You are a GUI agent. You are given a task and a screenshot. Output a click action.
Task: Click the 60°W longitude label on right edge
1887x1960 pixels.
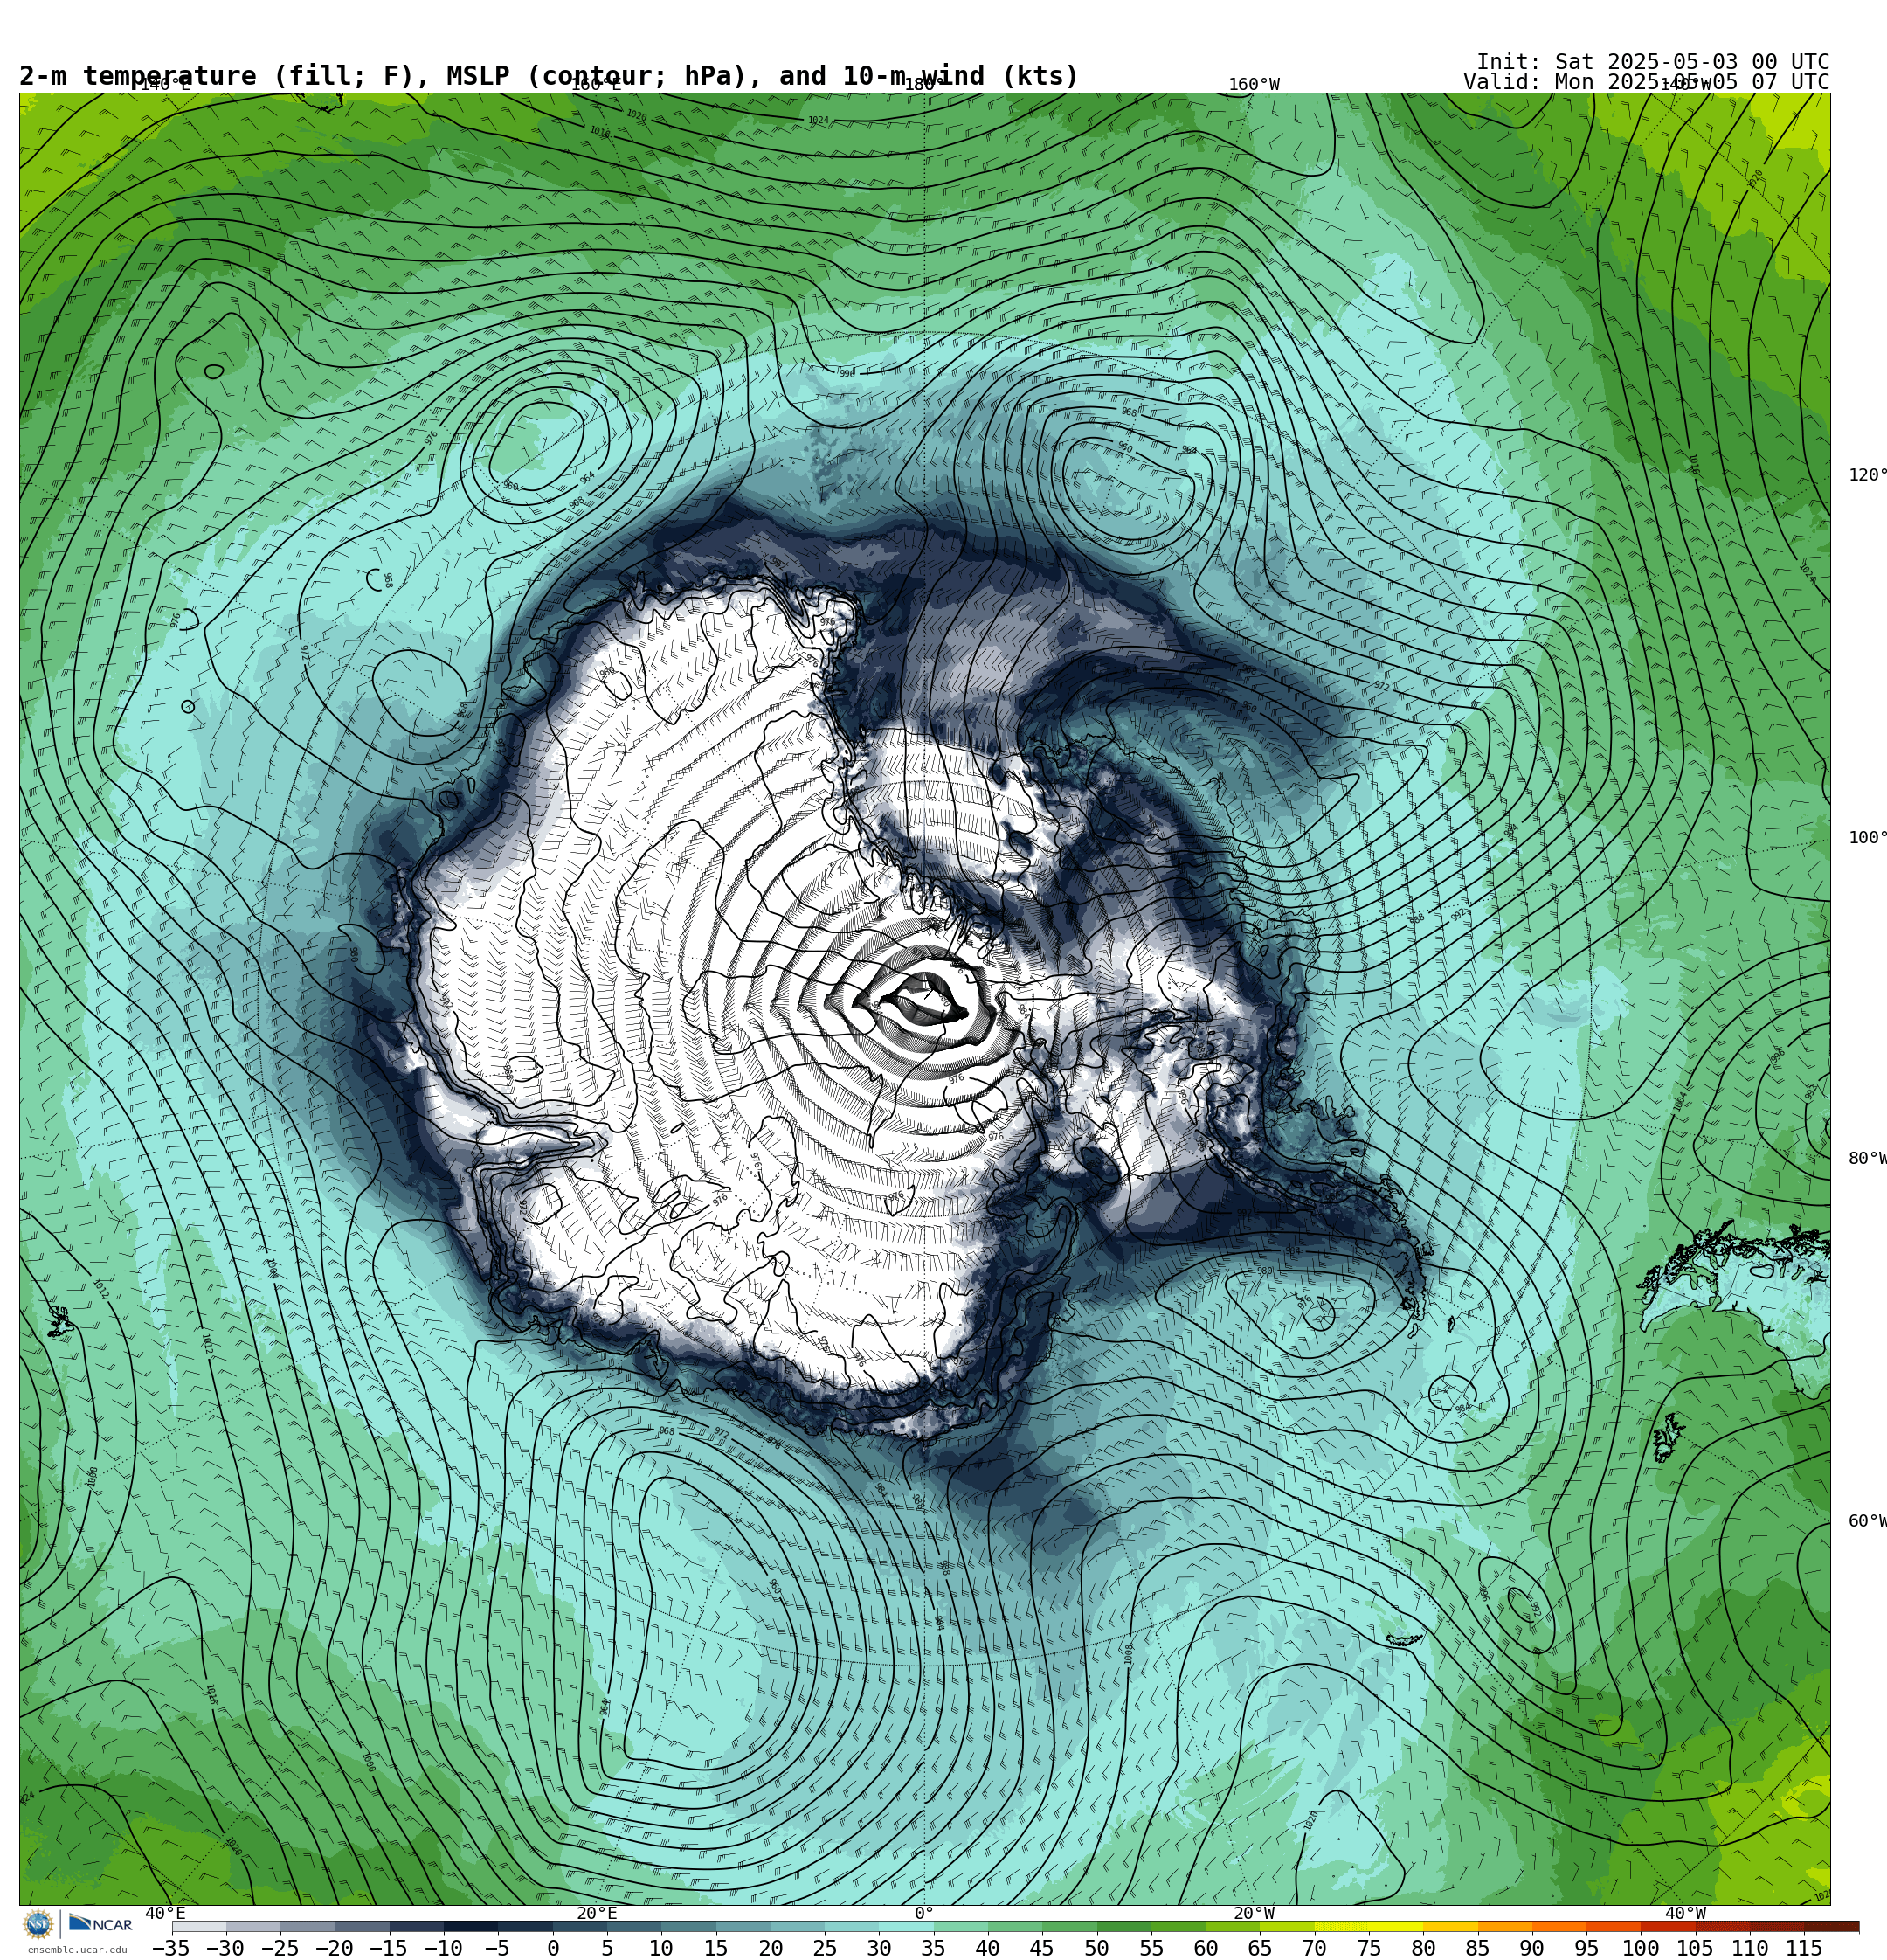pos(1868,1521)
